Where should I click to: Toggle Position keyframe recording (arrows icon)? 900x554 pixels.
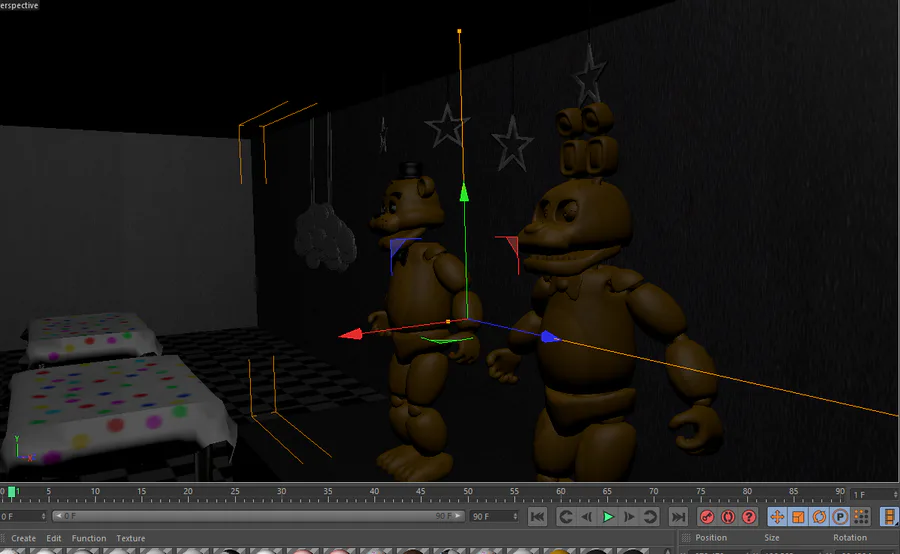[777, 517]
